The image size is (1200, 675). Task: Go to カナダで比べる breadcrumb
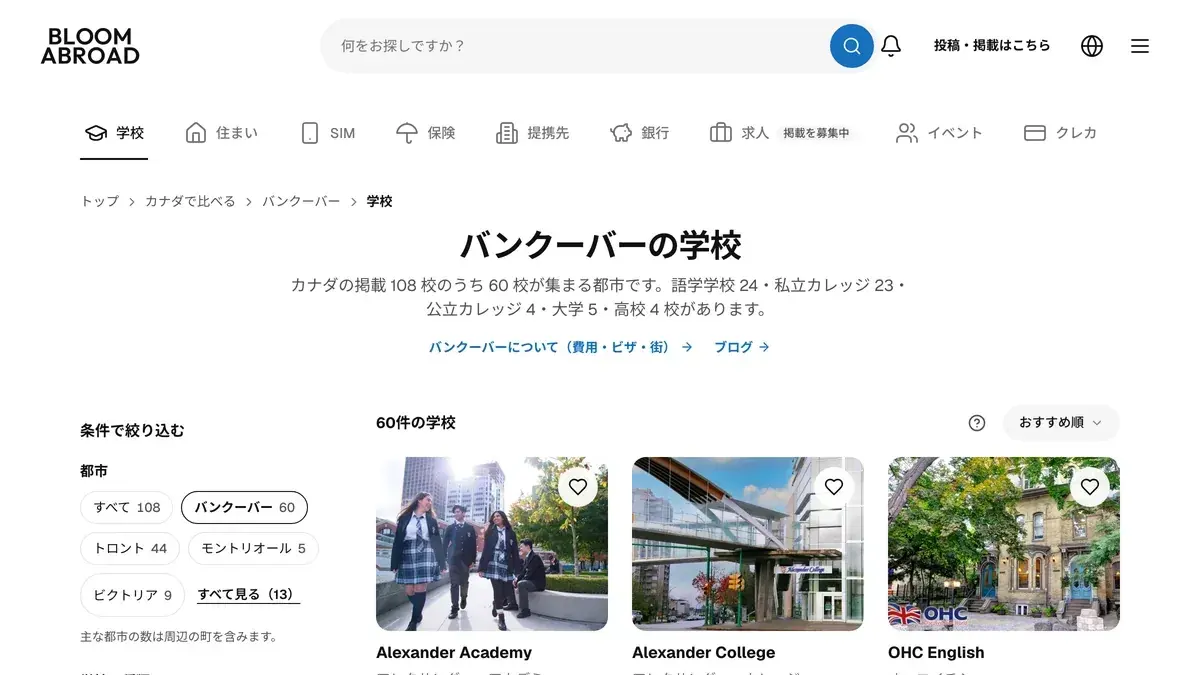pos(190,201)
